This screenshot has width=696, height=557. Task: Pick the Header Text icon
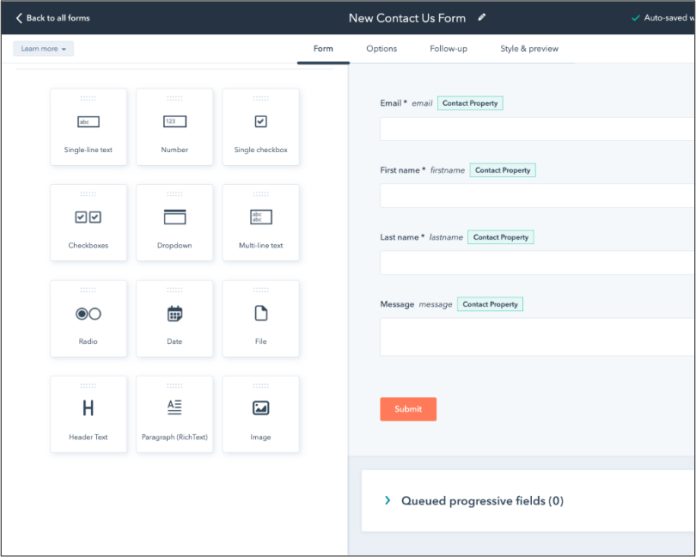click(x=88, y=408)
